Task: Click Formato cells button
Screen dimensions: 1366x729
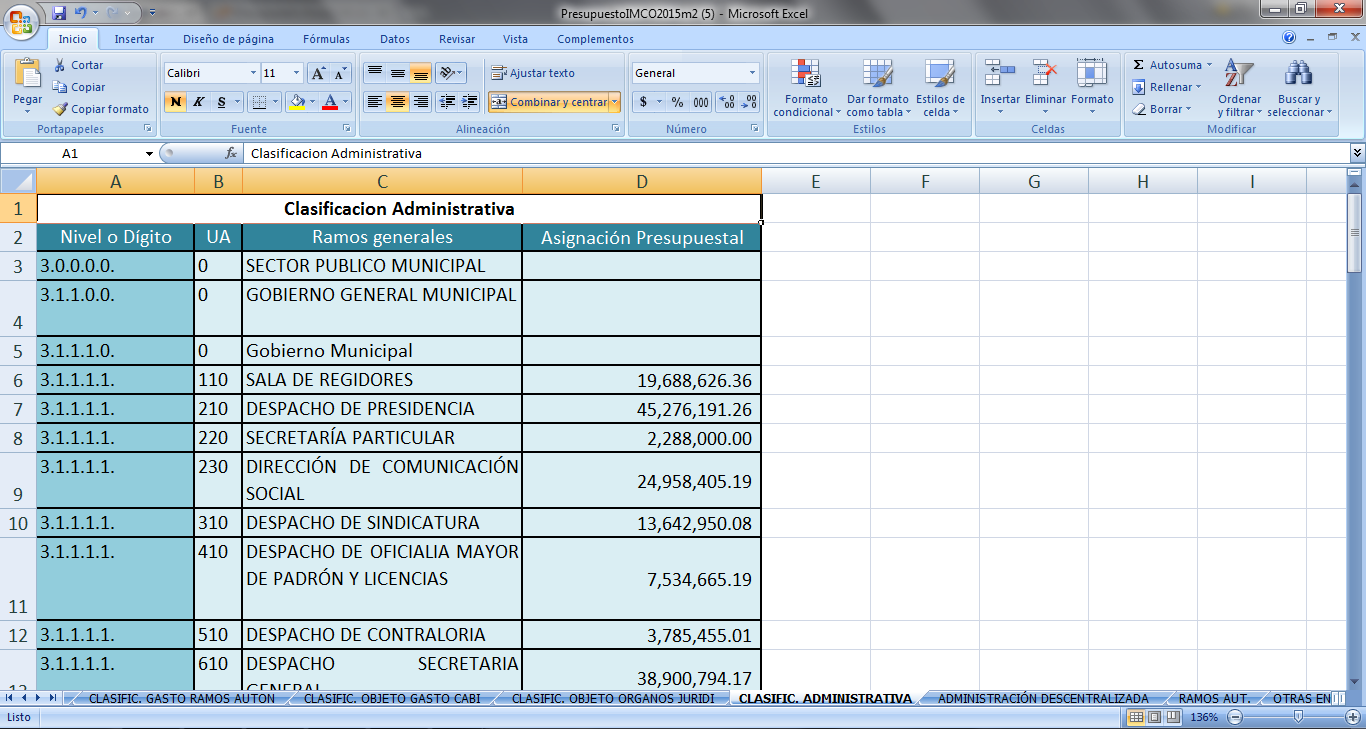Action: tap(1092, 88)
